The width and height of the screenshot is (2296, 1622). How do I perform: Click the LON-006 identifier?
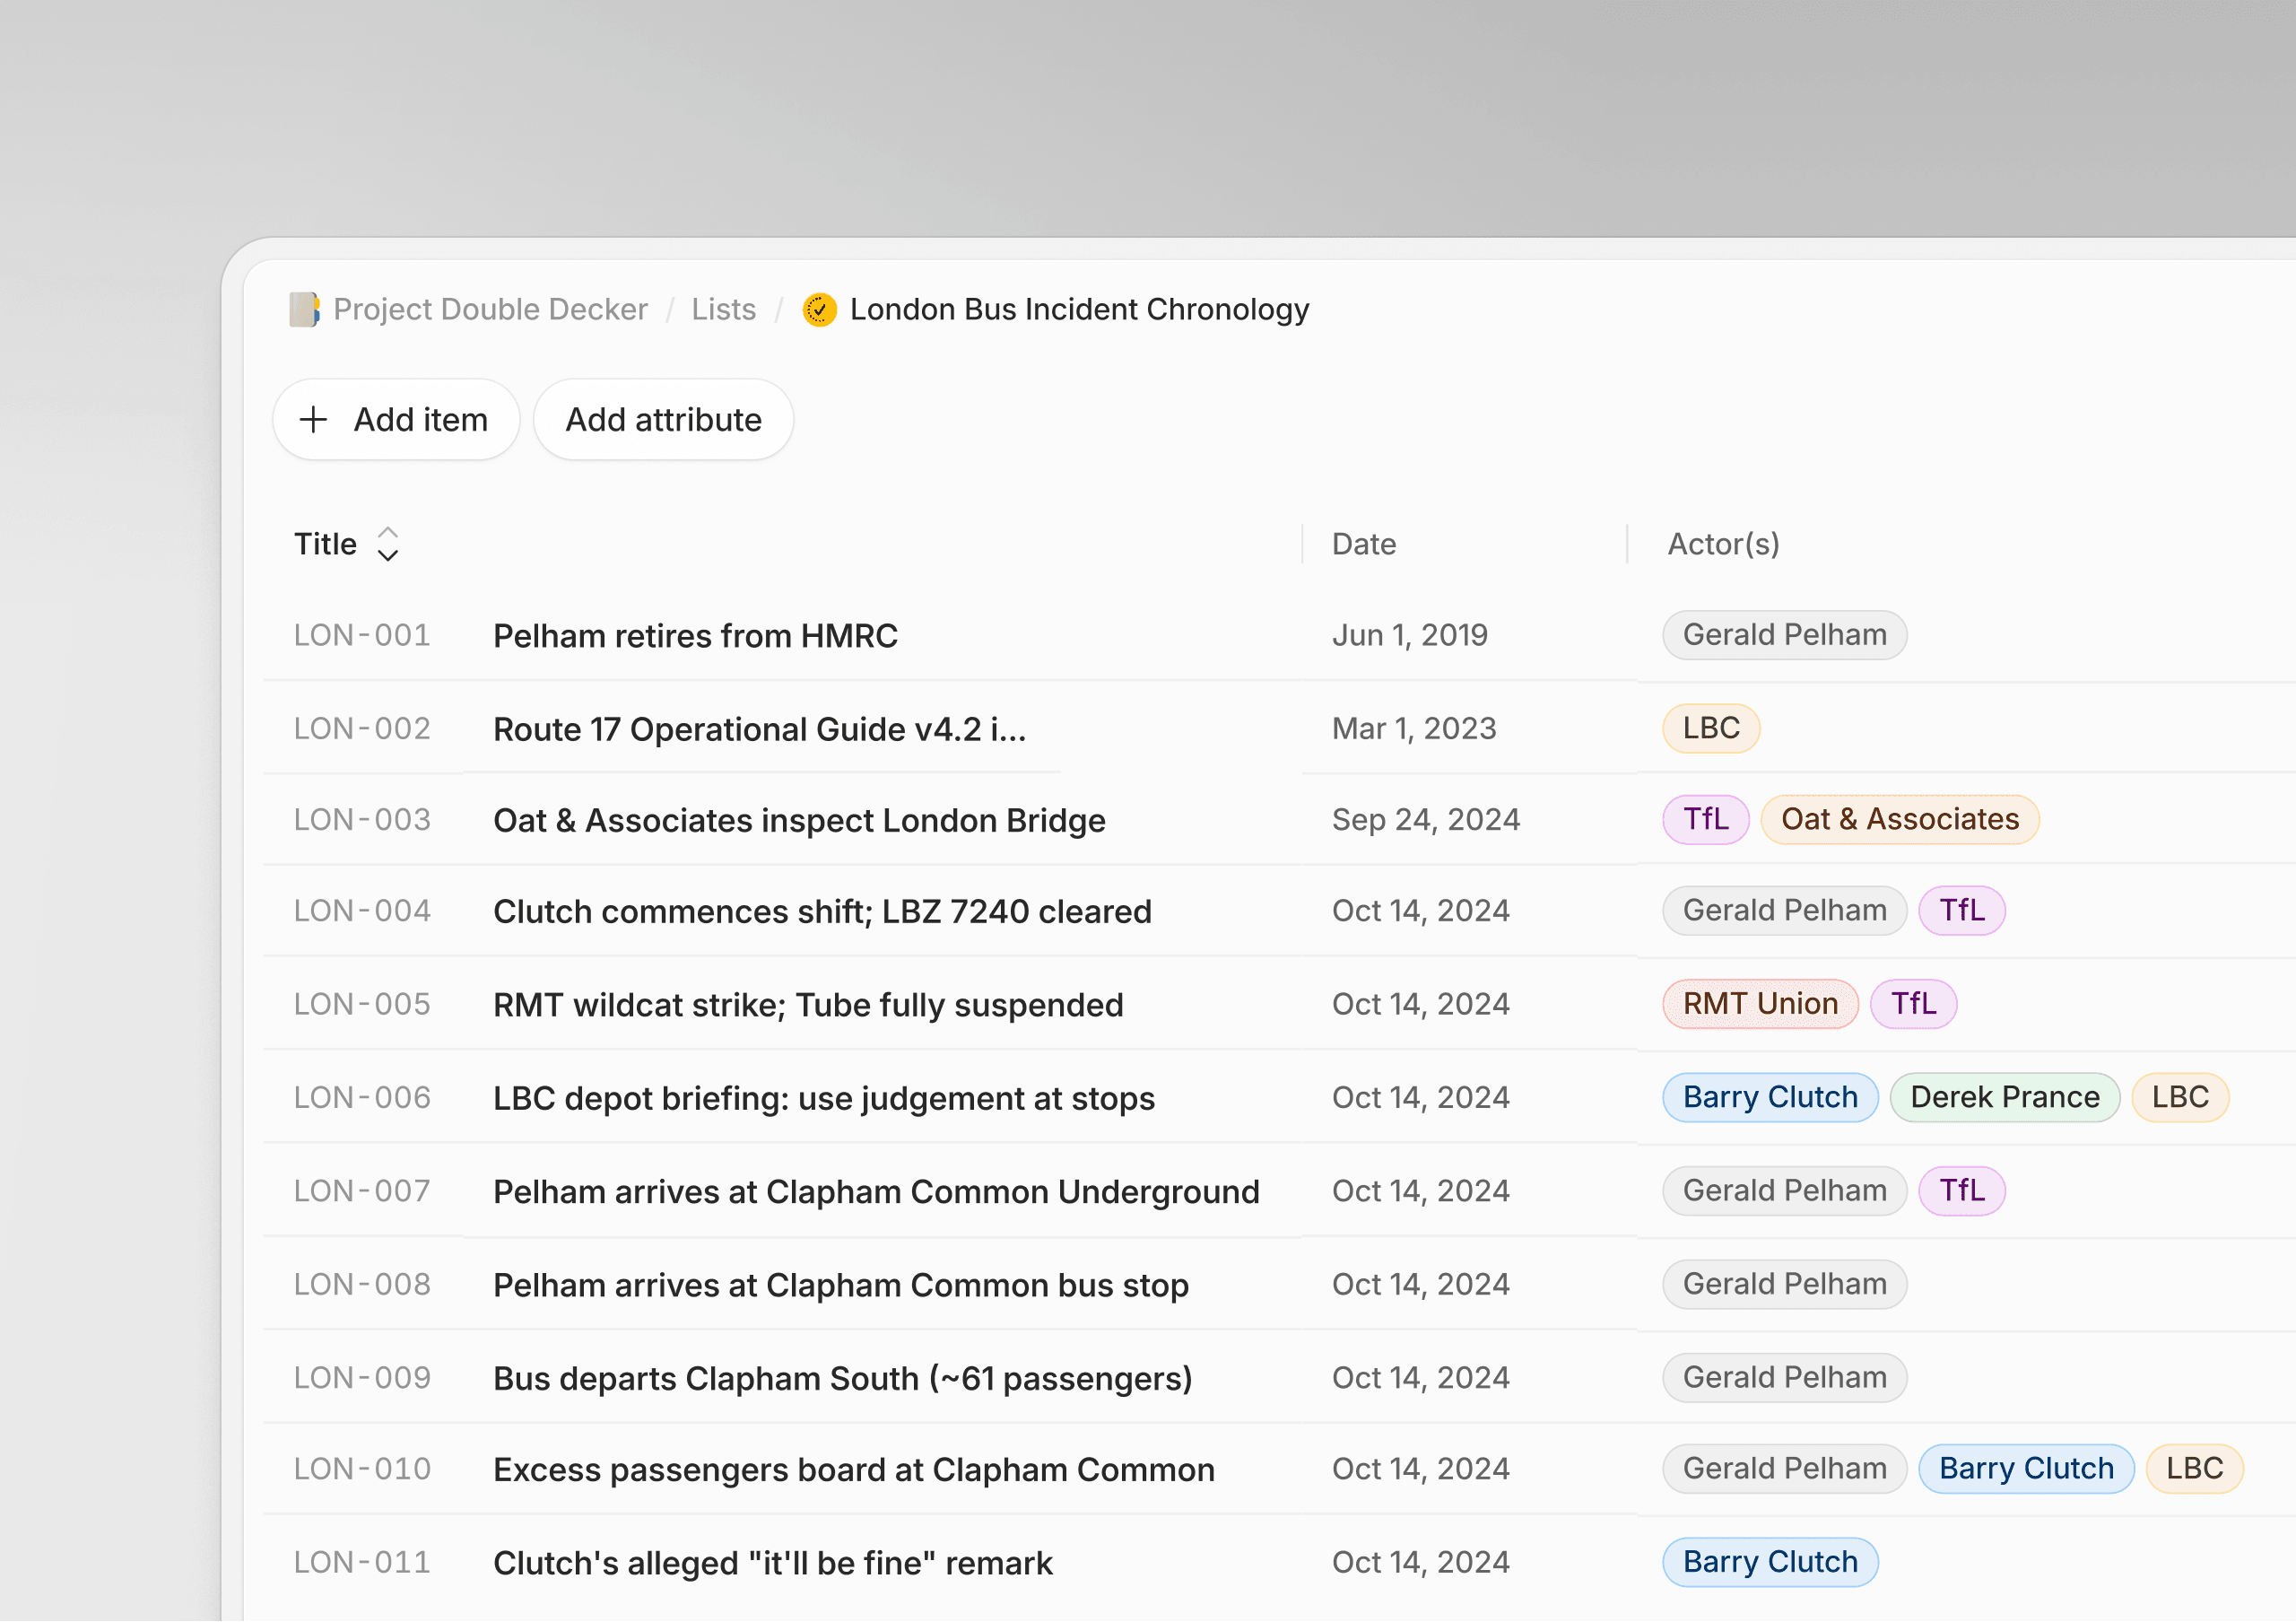coord(362,1098)
